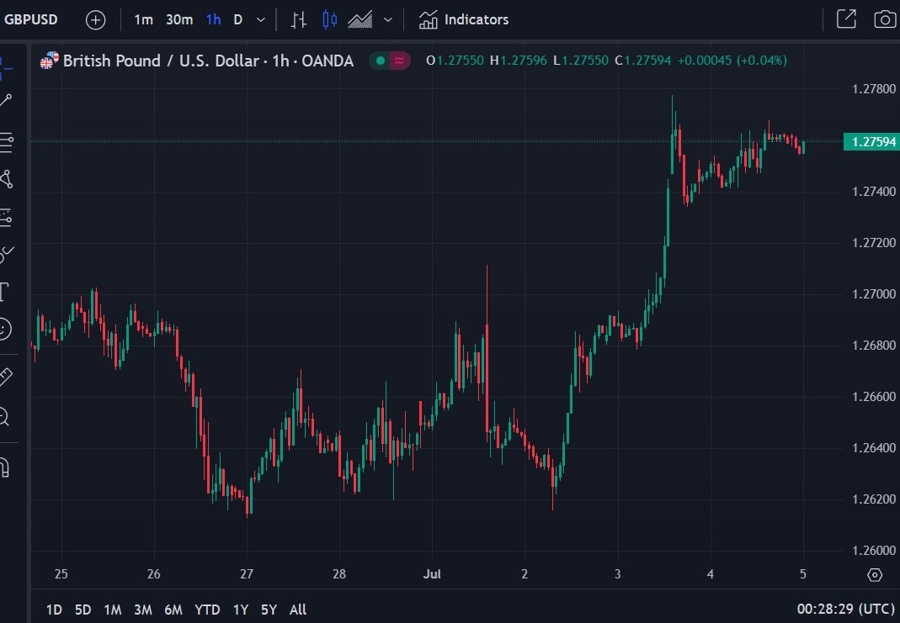
Task: Toggle magnet mode in the sidebar
Action: pos(8,465)
